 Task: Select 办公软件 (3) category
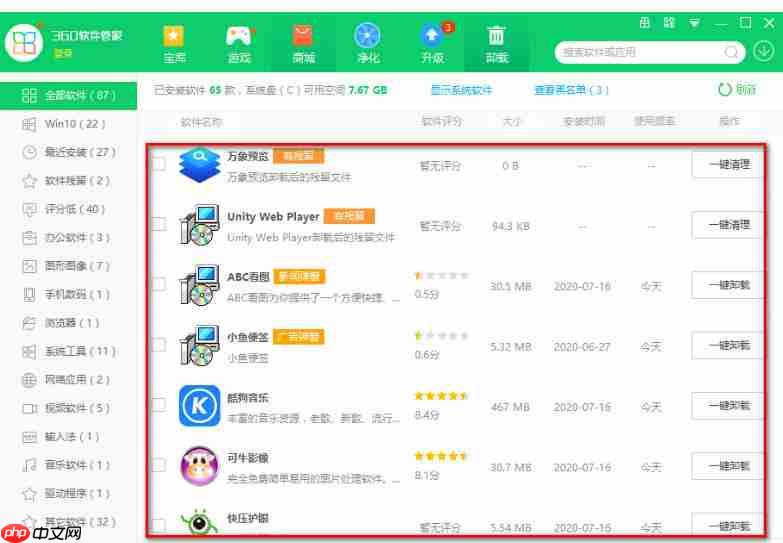coord(68,237)
